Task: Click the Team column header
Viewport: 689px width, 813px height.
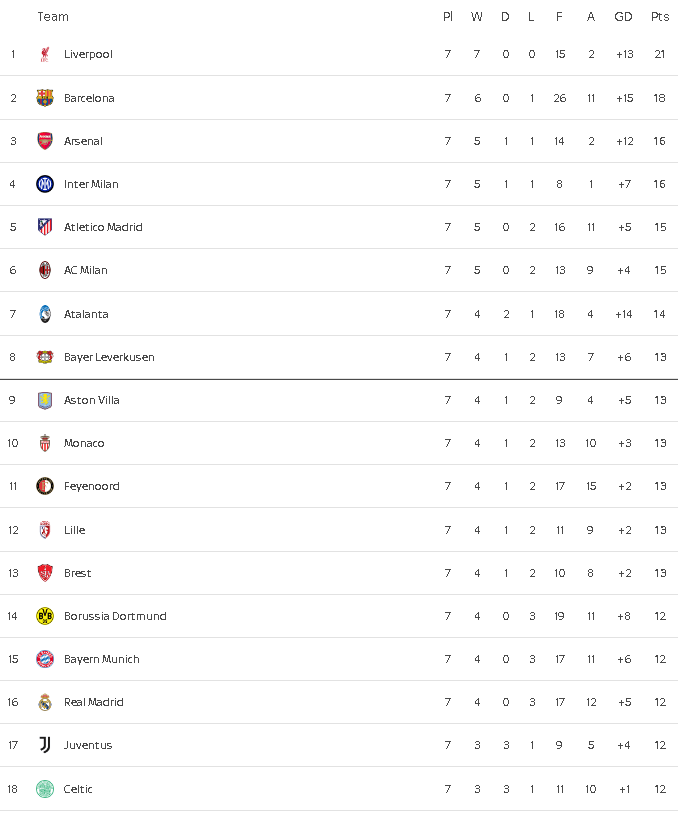Action: (53, 17)
